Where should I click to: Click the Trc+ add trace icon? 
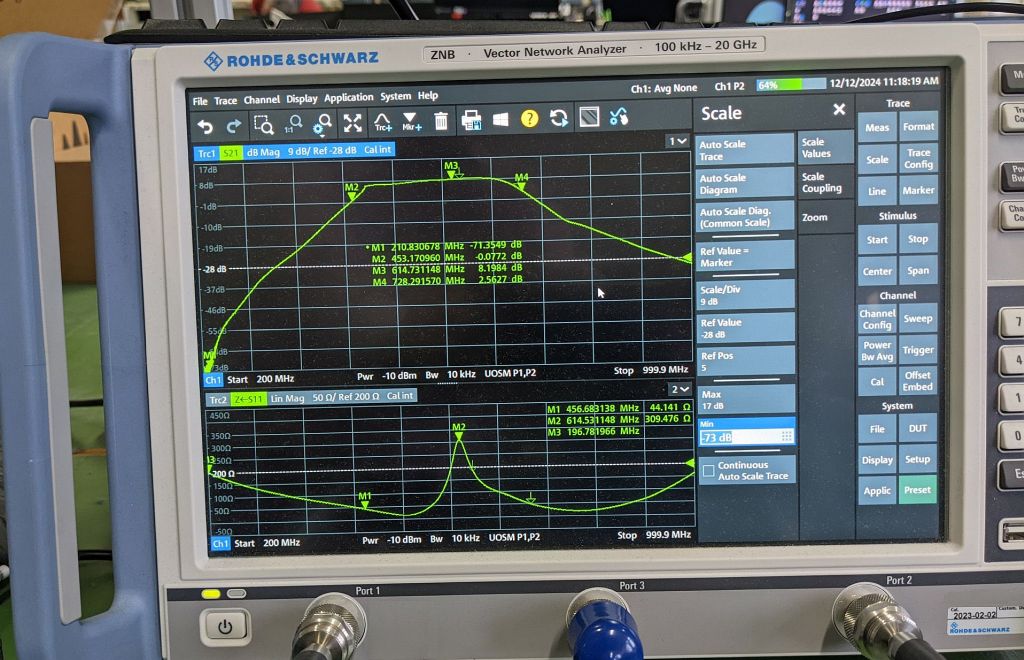[x=382, y=123]
